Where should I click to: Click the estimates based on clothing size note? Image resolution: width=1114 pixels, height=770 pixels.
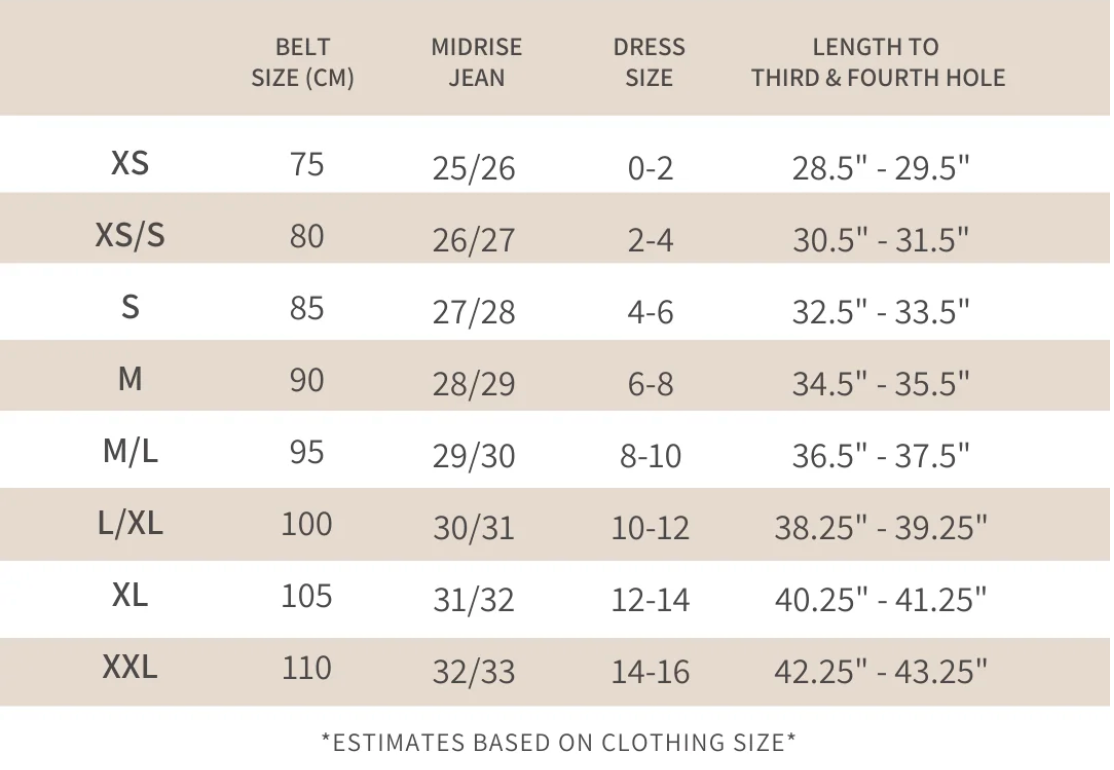(558, 742)
